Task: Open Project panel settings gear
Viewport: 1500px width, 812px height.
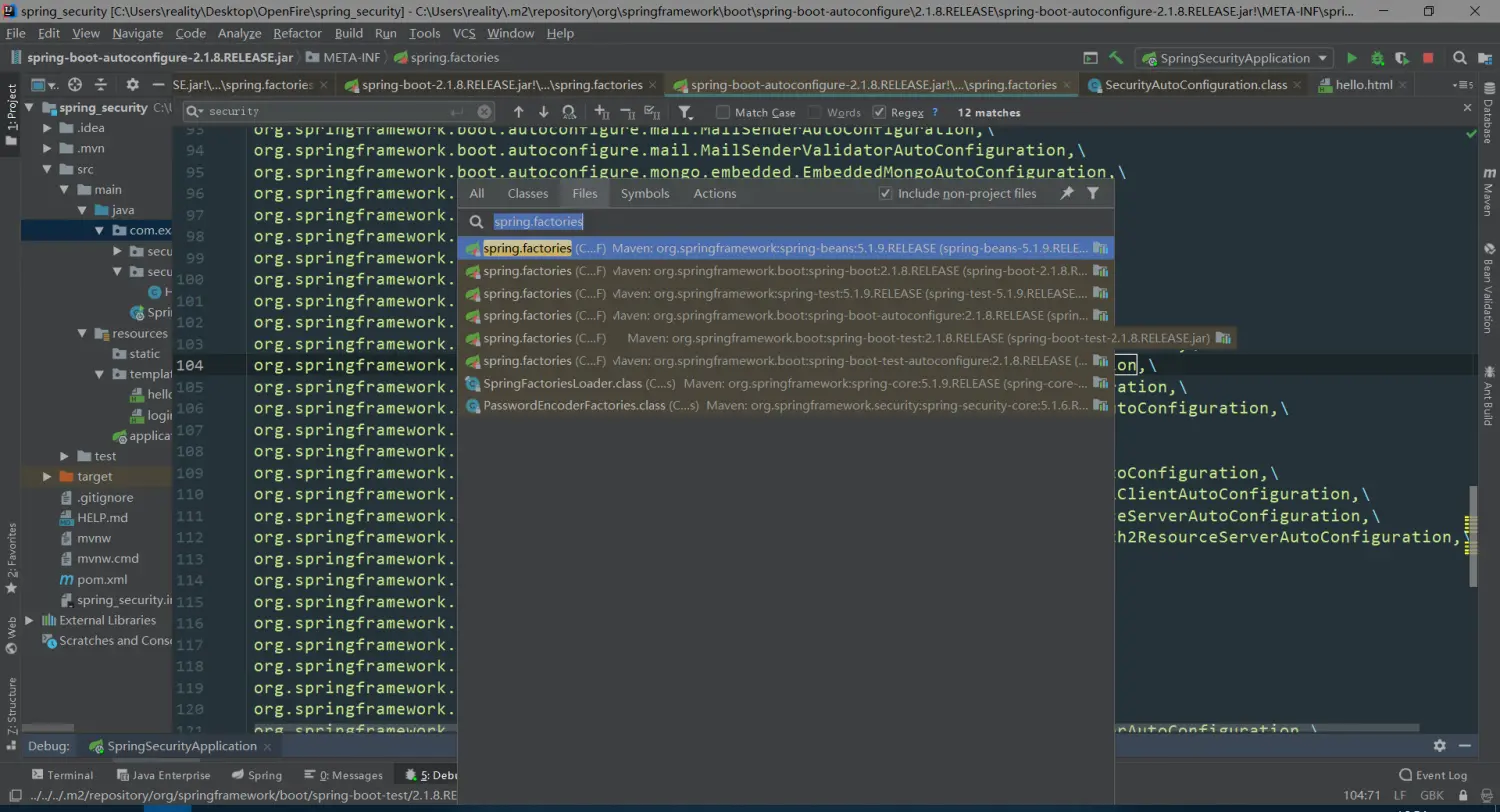Action: pyautogui.click(x=132, y=85)
